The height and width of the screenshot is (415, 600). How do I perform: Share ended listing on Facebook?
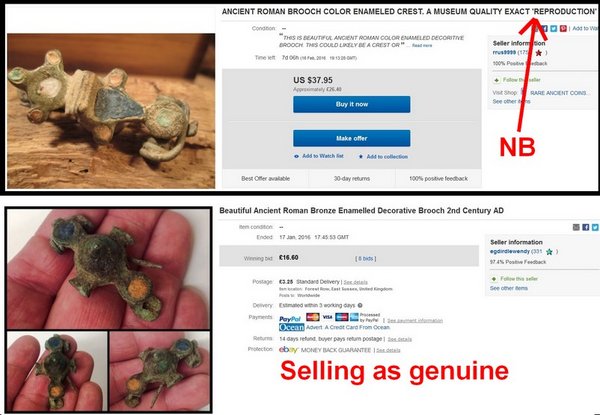pos(585,227)
